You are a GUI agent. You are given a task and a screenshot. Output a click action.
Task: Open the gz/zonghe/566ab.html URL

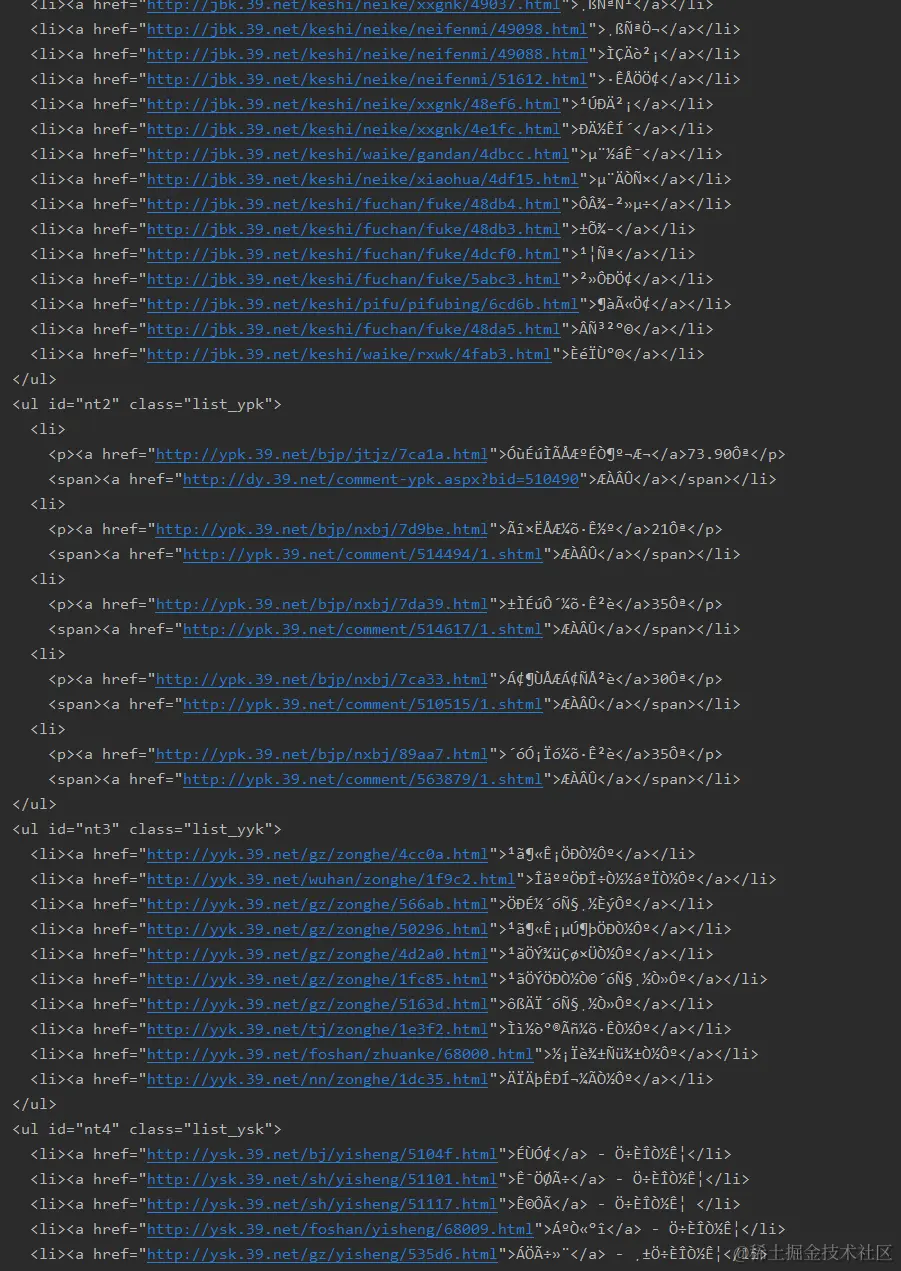click(318, 904)
